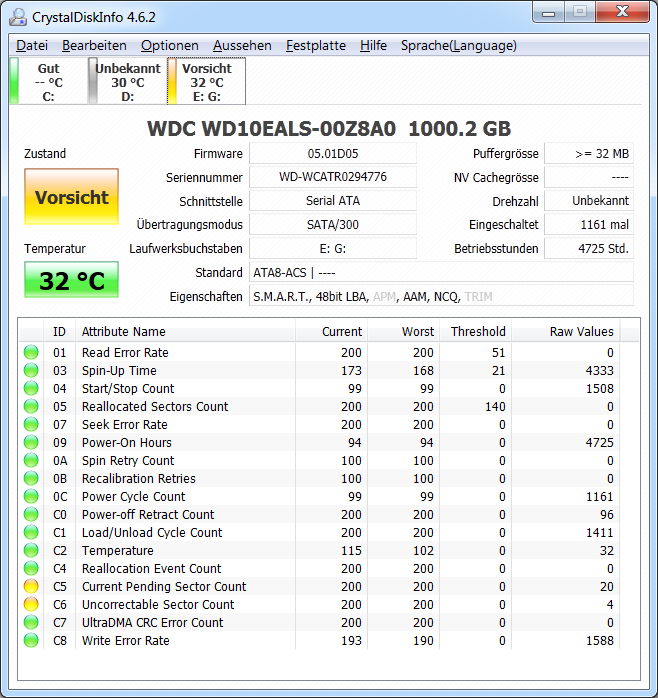Image resolution: width=658 pixels, height=698 pixels.
Task: Click the green 32 °C temperature button
Action: click(71, 280)
